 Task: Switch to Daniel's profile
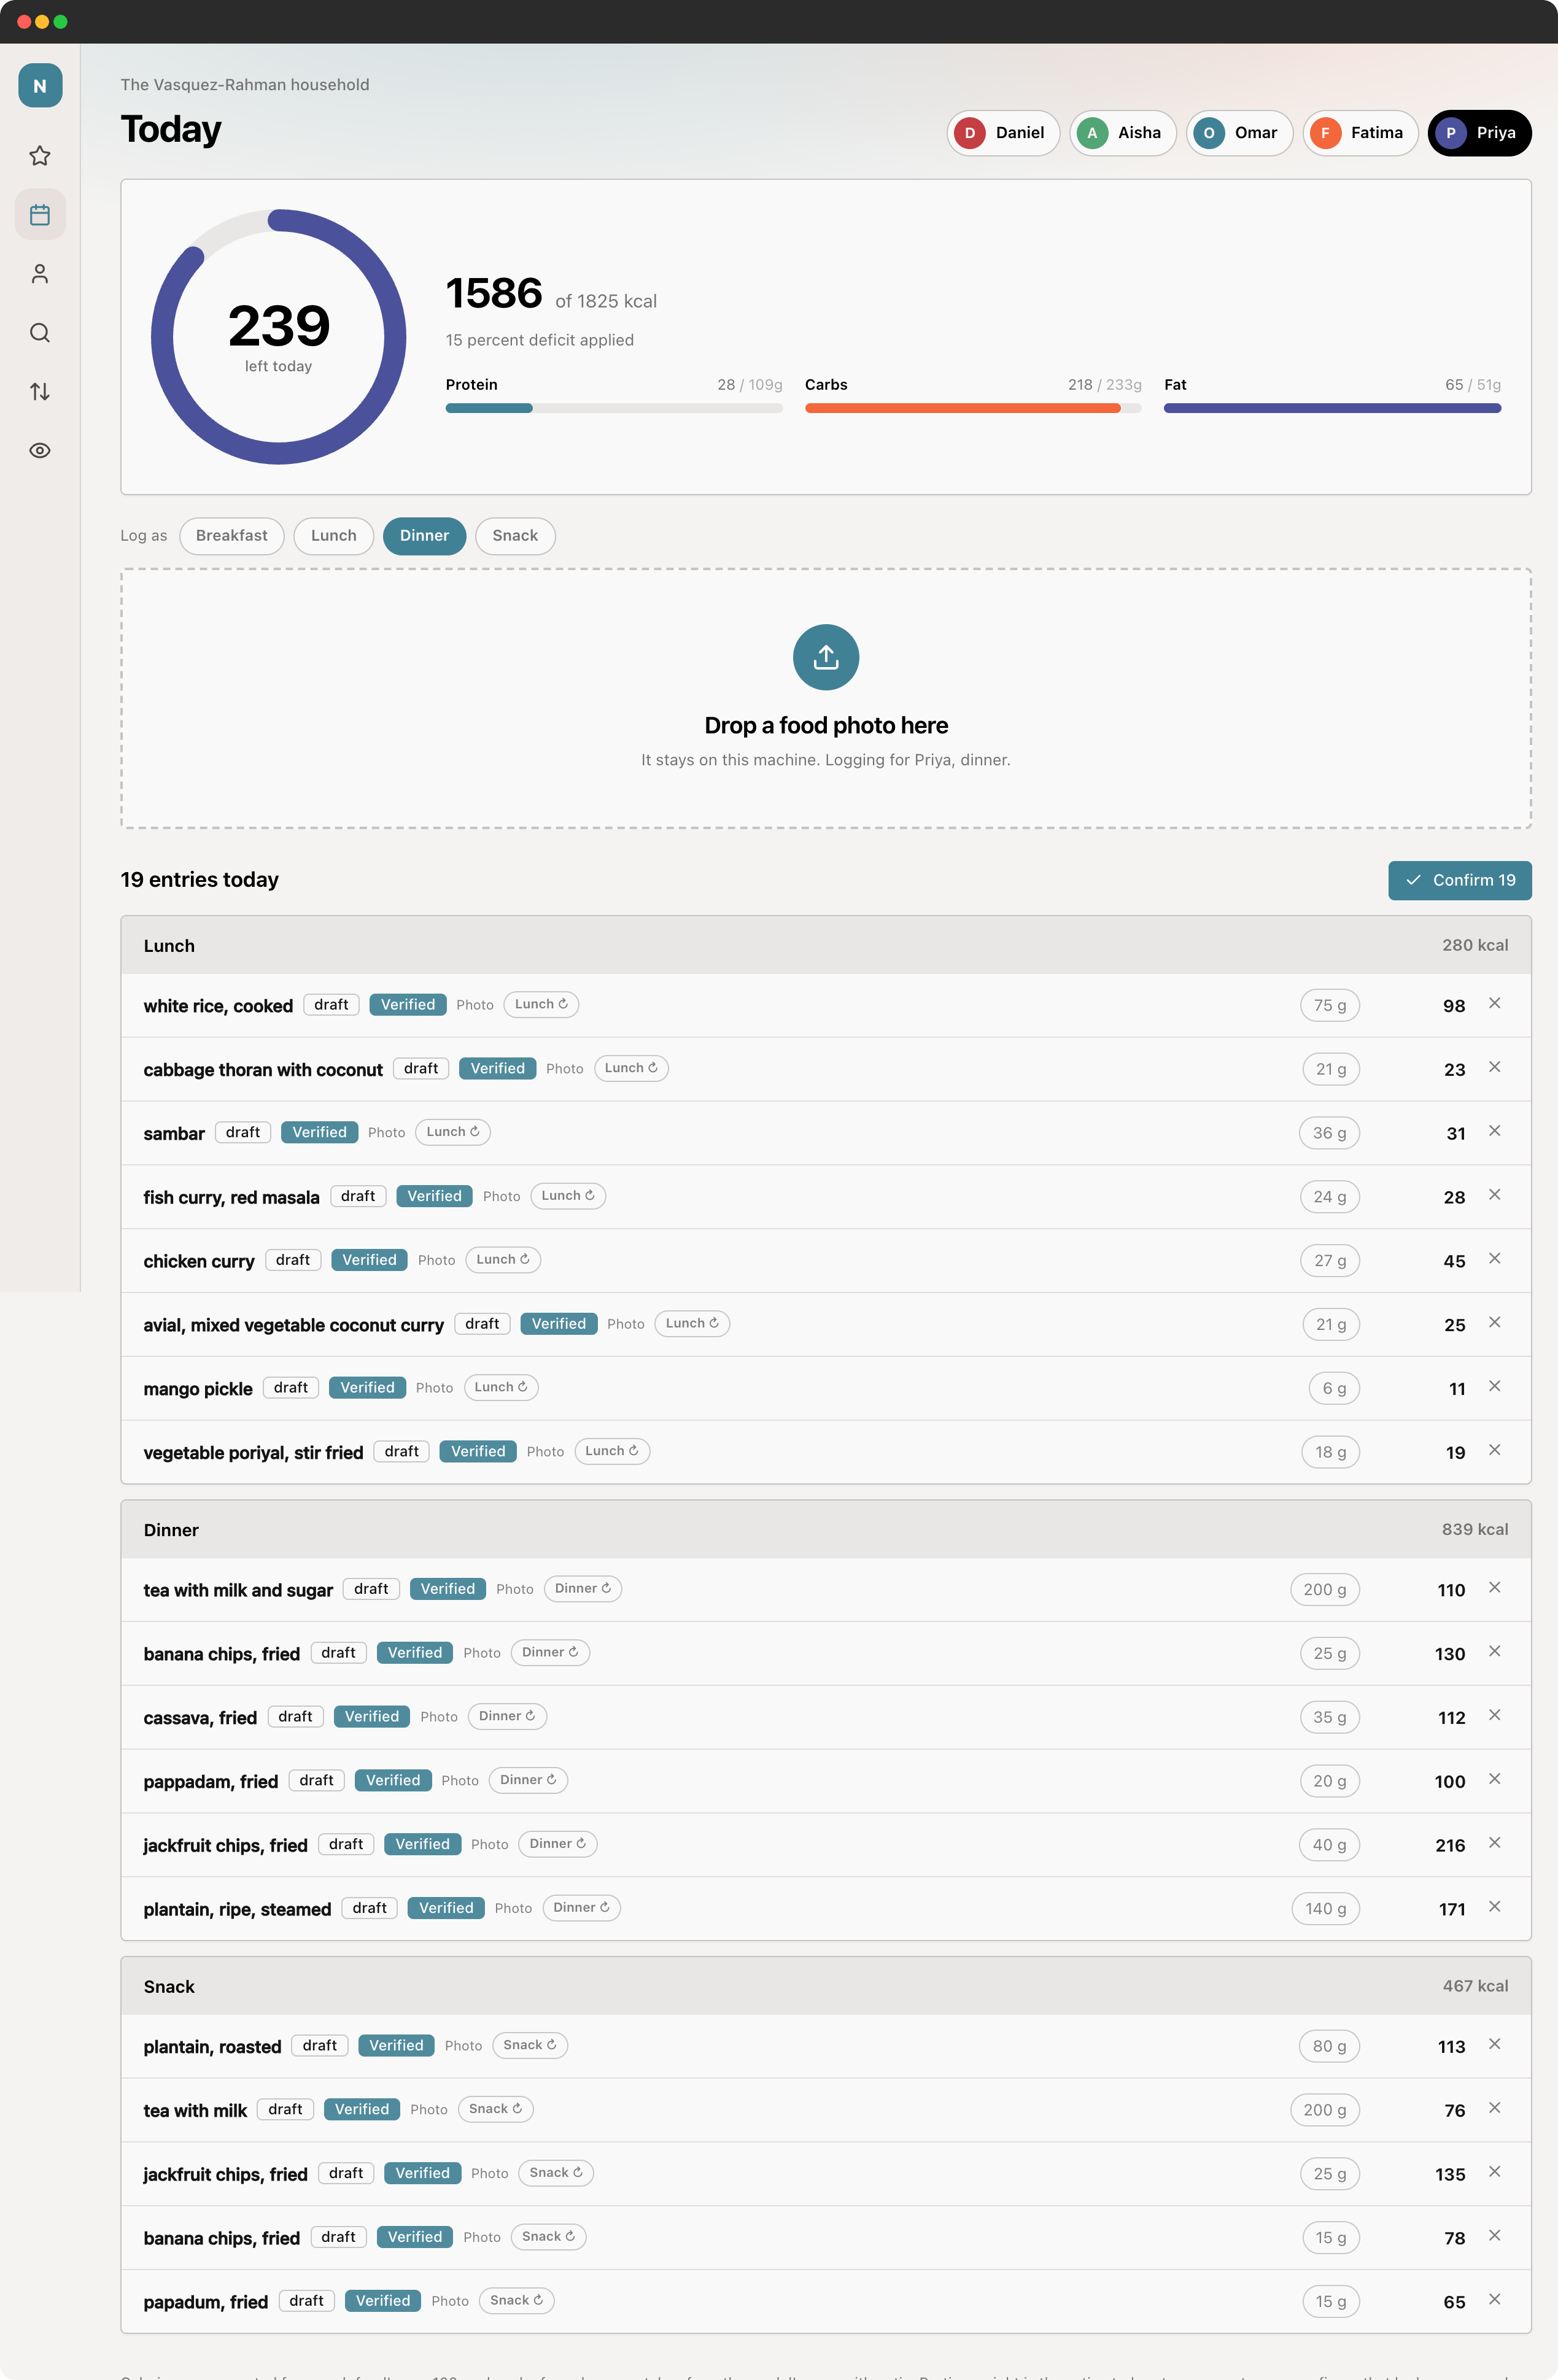click(1003, 133)
